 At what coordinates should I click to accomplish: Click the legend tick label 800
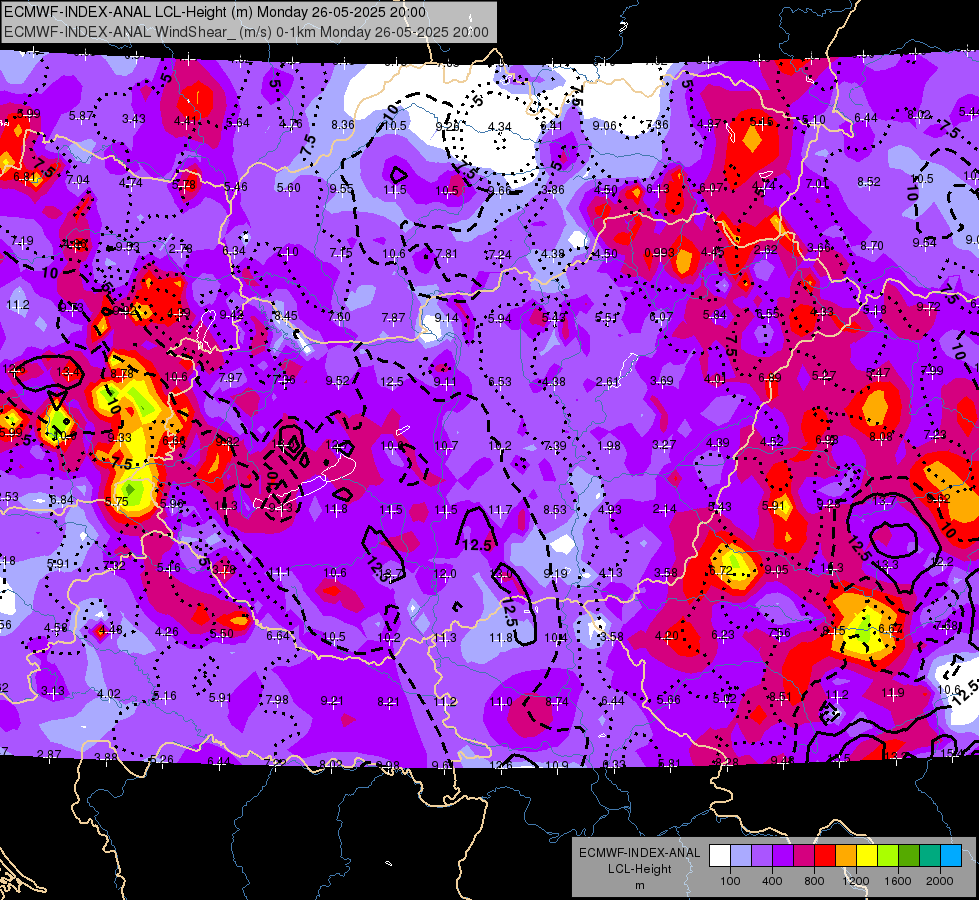(814, 881)
